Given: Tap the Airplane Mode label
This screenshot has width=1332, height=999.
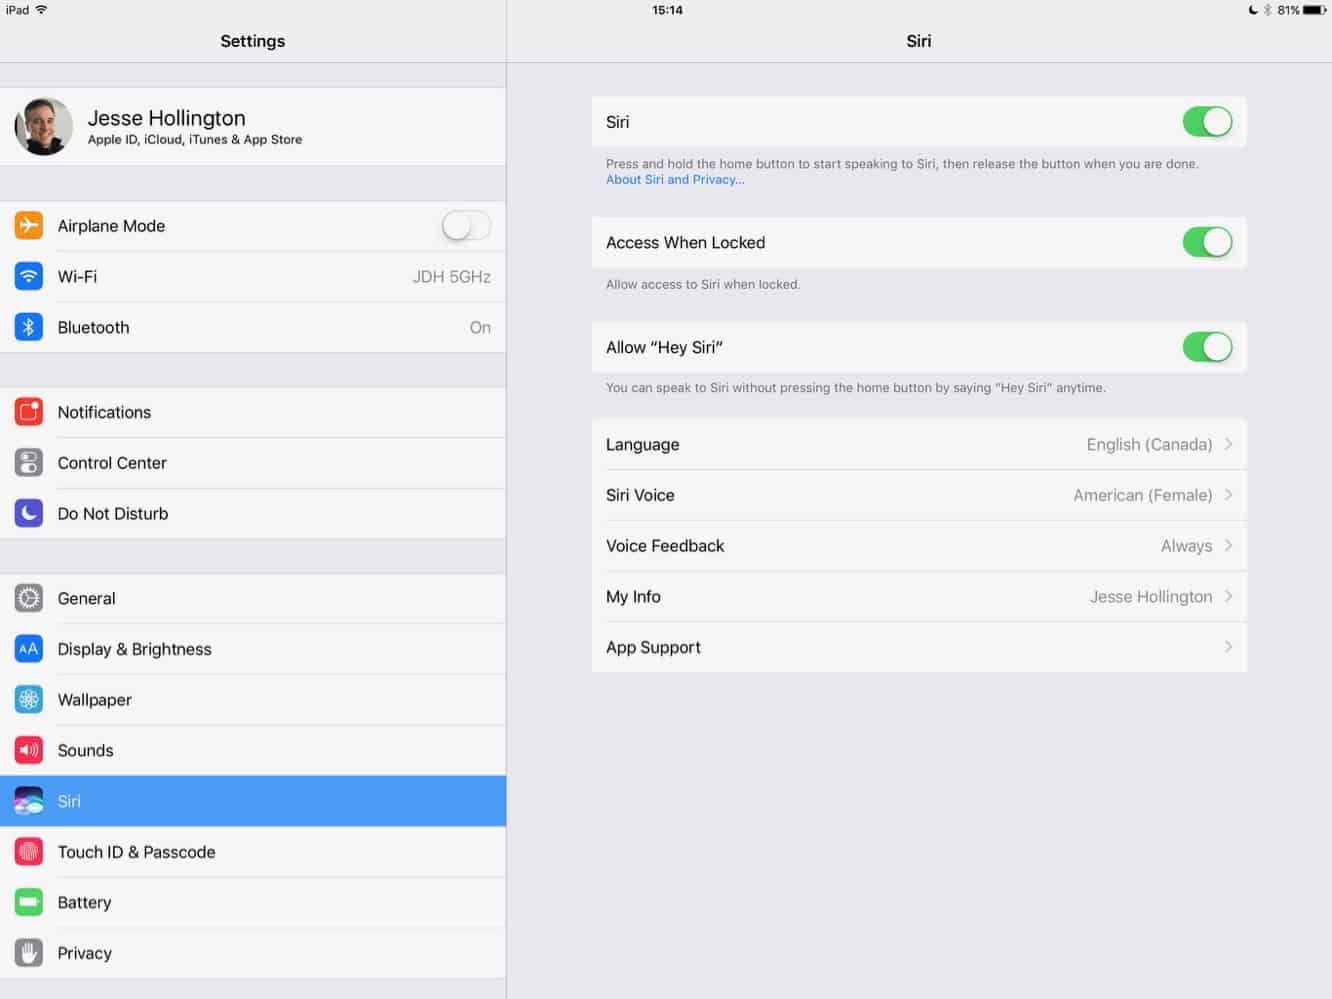Looking at the screenshot, I should (x=111, y=226).
